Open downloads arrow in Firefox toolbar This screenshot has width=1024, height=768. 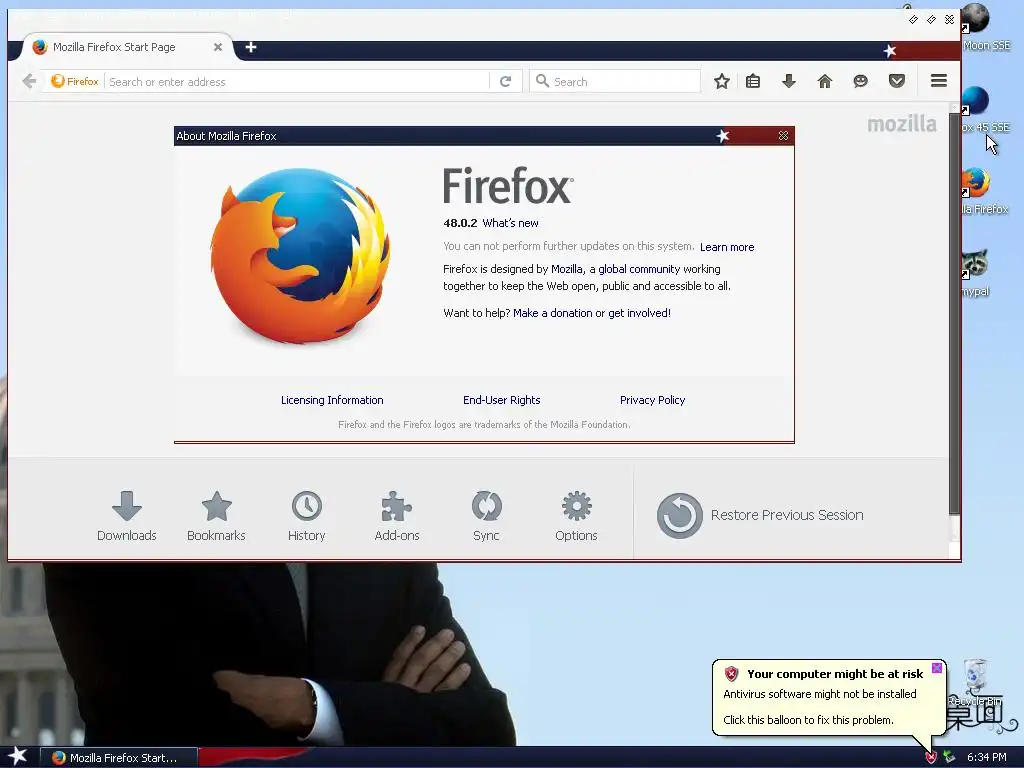click(x=789, y=81)
